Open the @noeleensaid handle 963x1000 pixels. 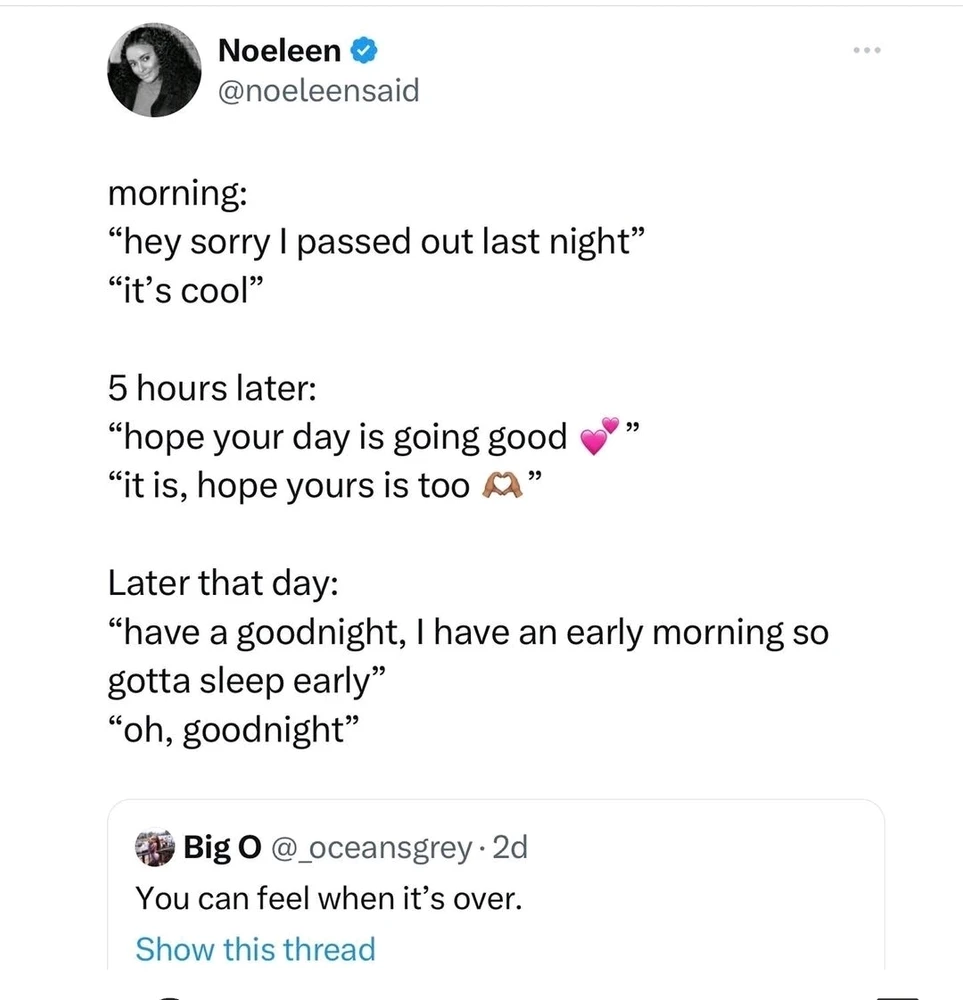click(319, 90)
